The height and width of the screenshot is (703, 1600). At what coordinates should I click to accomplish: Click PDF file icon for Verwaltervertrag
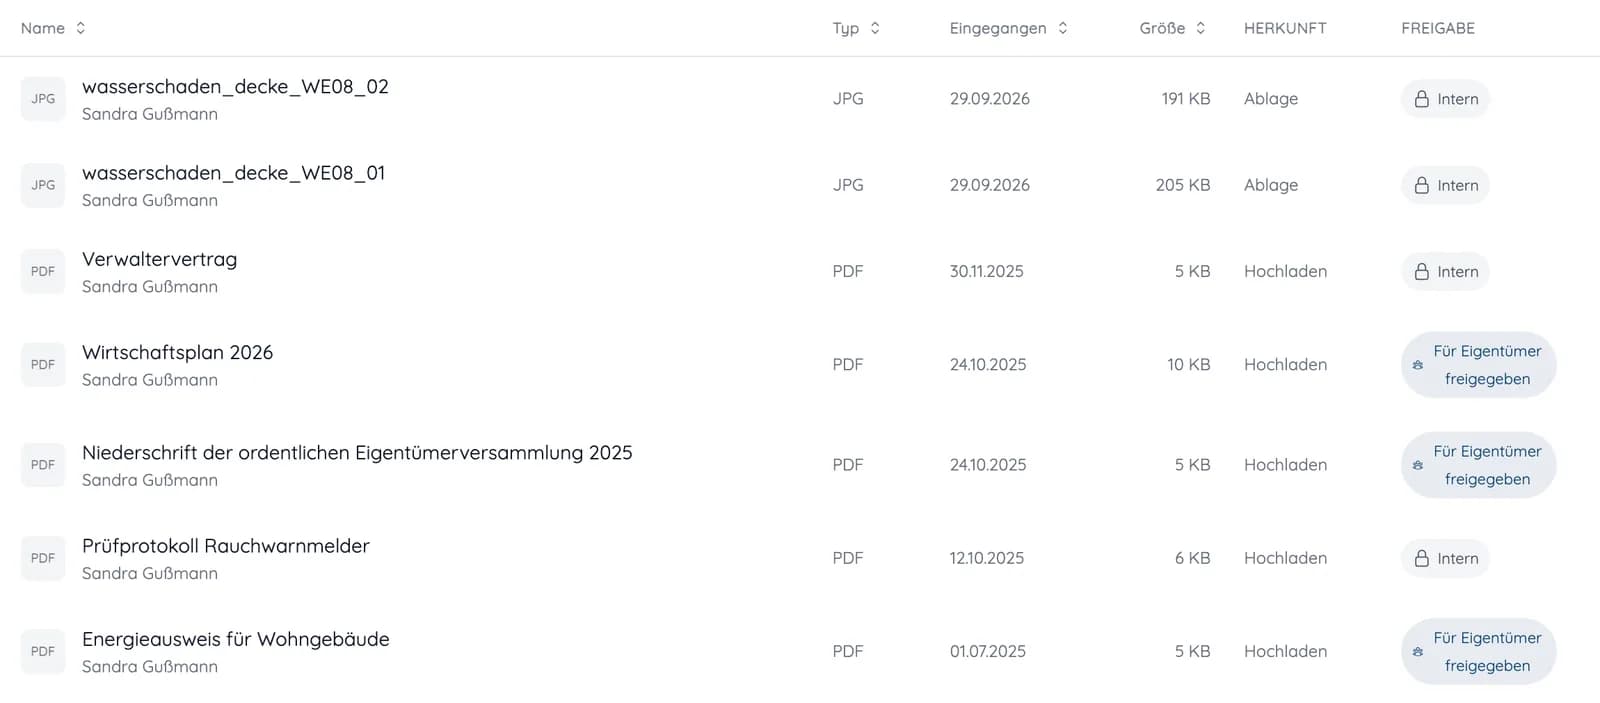43,271
